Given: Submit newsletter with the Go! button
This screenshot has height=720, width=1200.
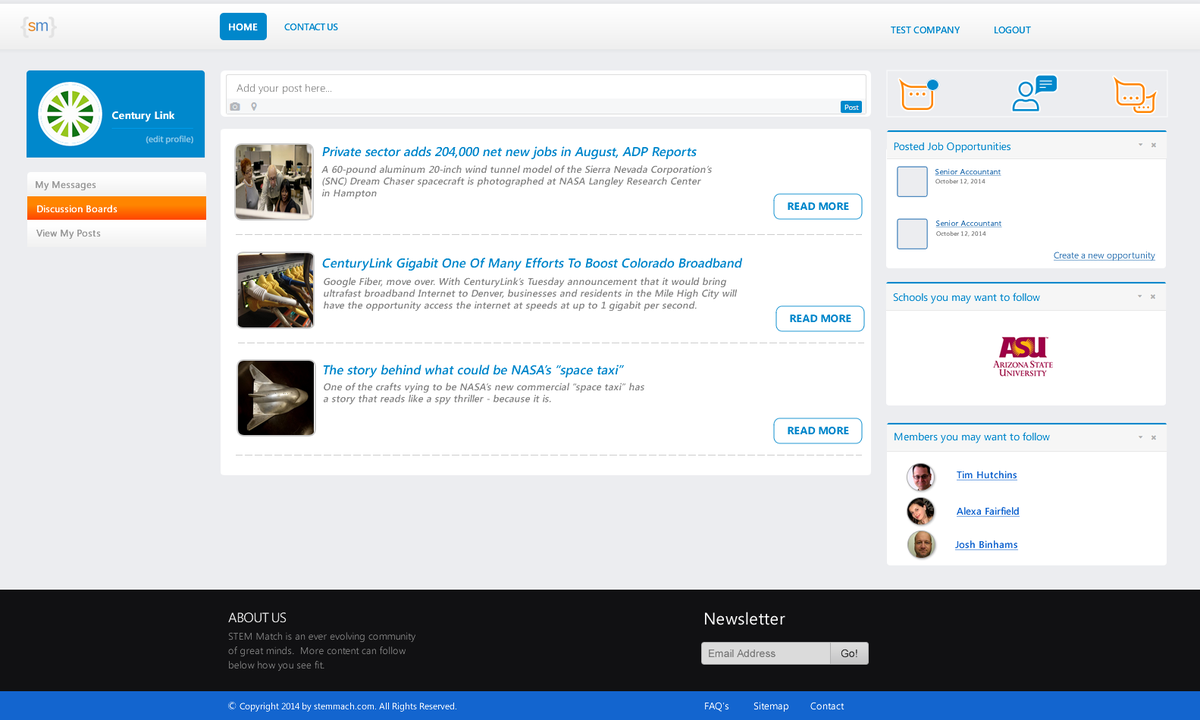Looking at the screenshot, I should pos(849,653).
